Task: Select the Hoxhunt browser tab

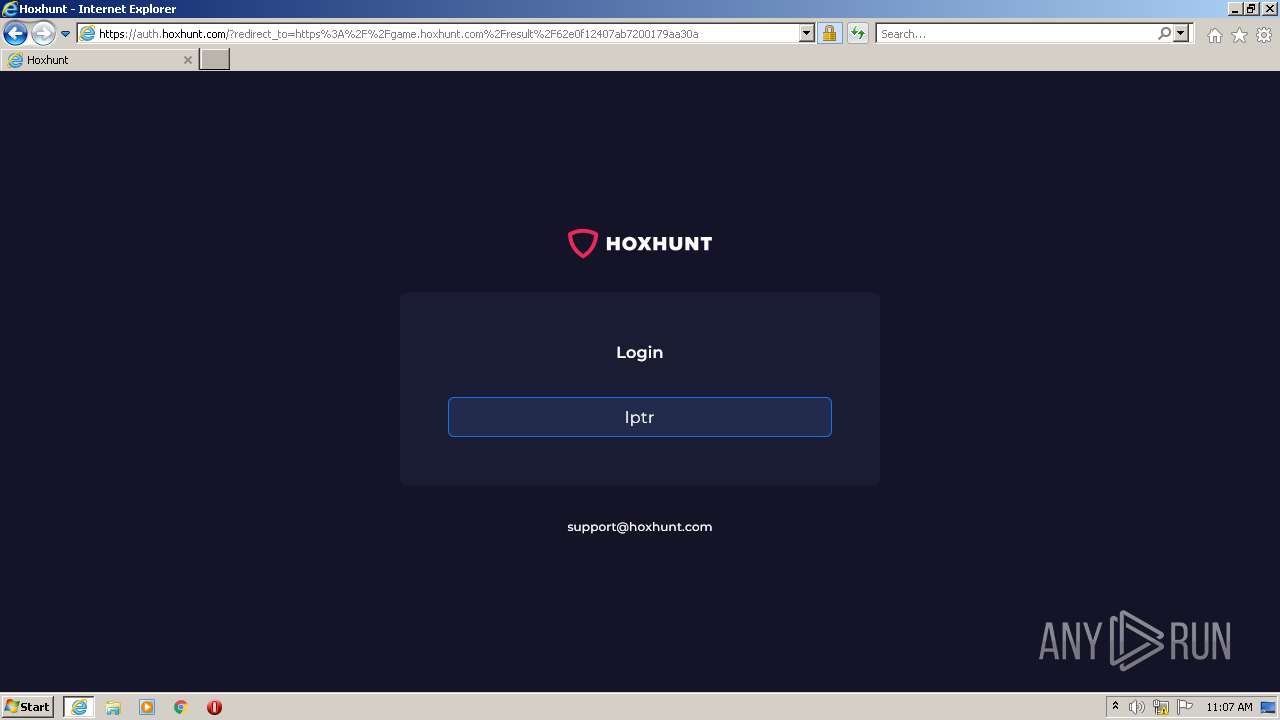Action: 99,60
